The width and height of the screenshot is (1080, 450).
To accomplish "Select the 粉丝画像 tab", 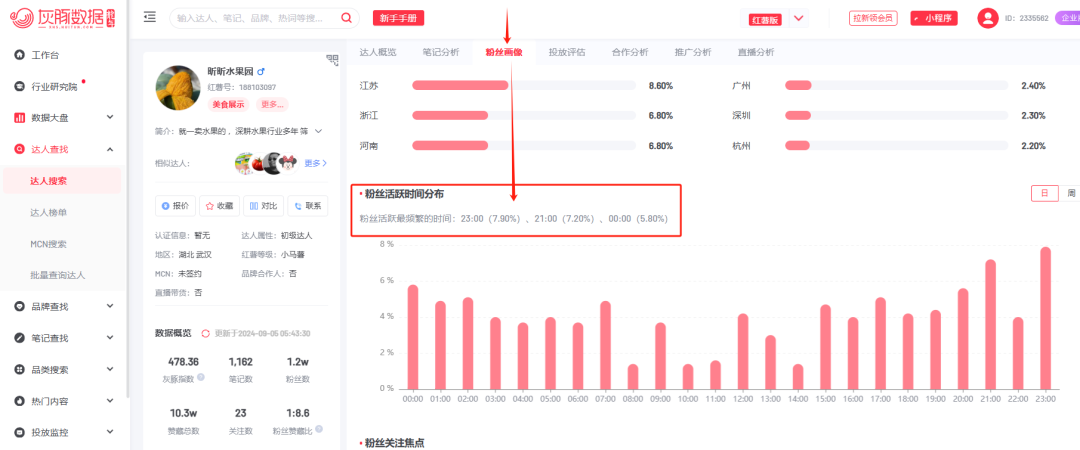I will pos(504,52).
